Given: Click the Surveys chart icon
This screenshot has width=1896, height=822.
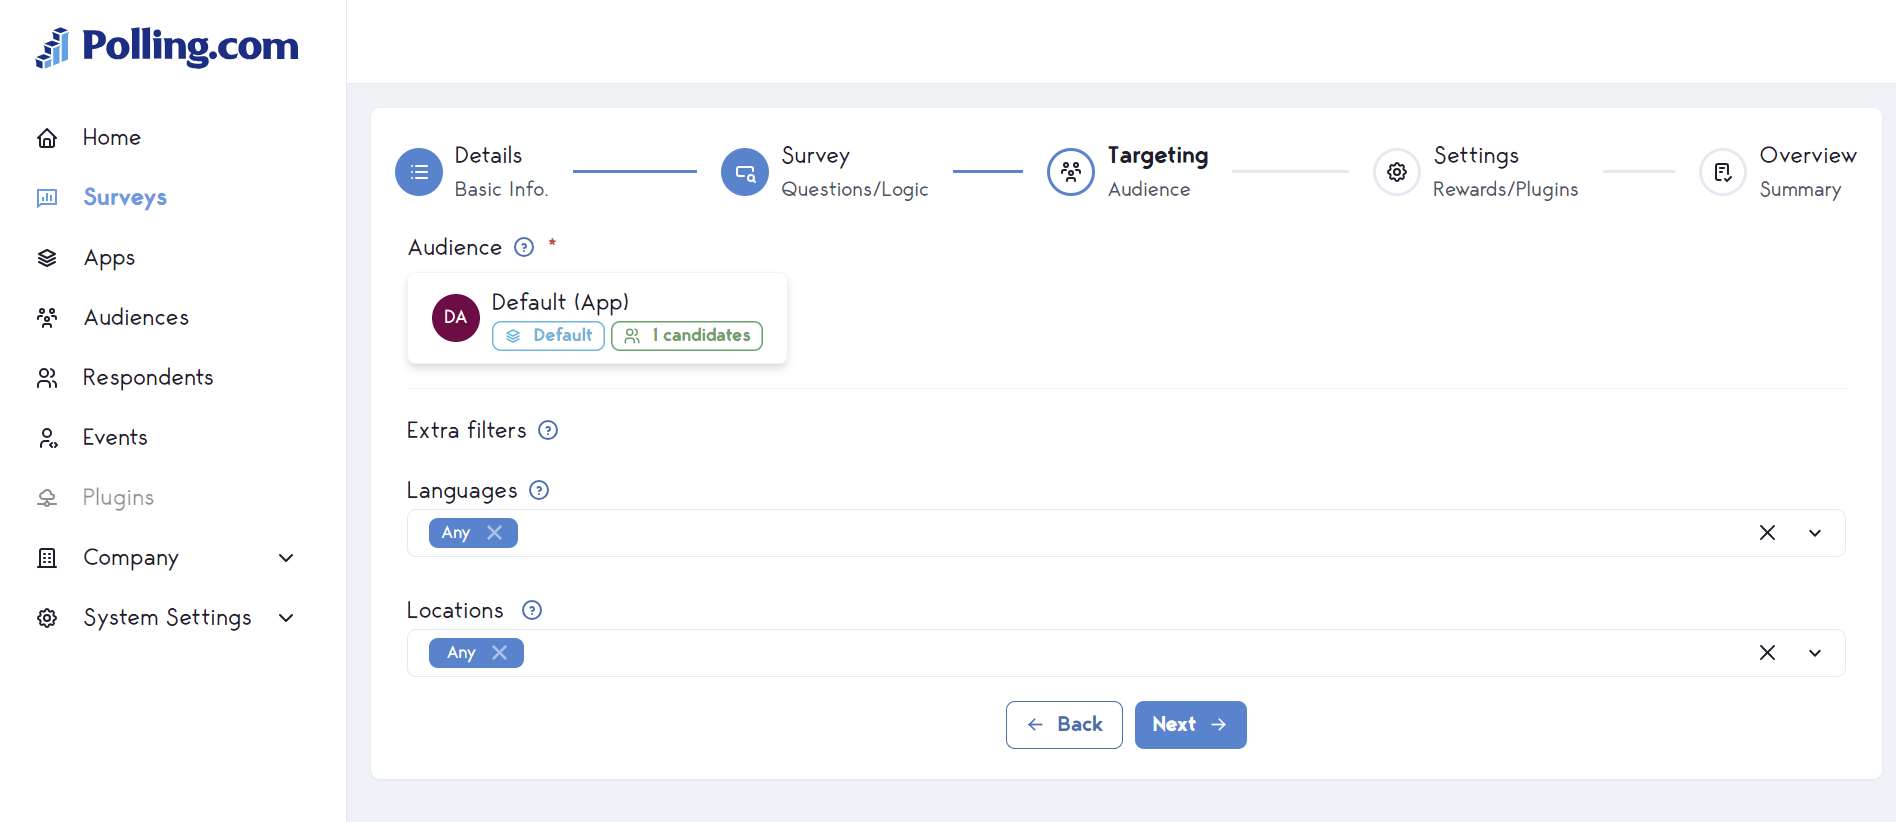Looking at the screenshot, I should [47, 198].
